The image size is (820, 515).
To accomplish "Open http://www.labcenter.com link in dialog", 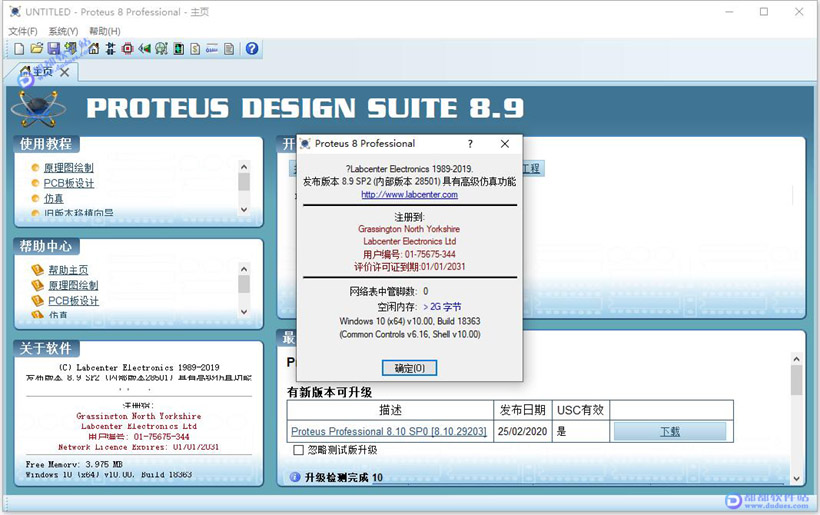I will coord(409,194).
